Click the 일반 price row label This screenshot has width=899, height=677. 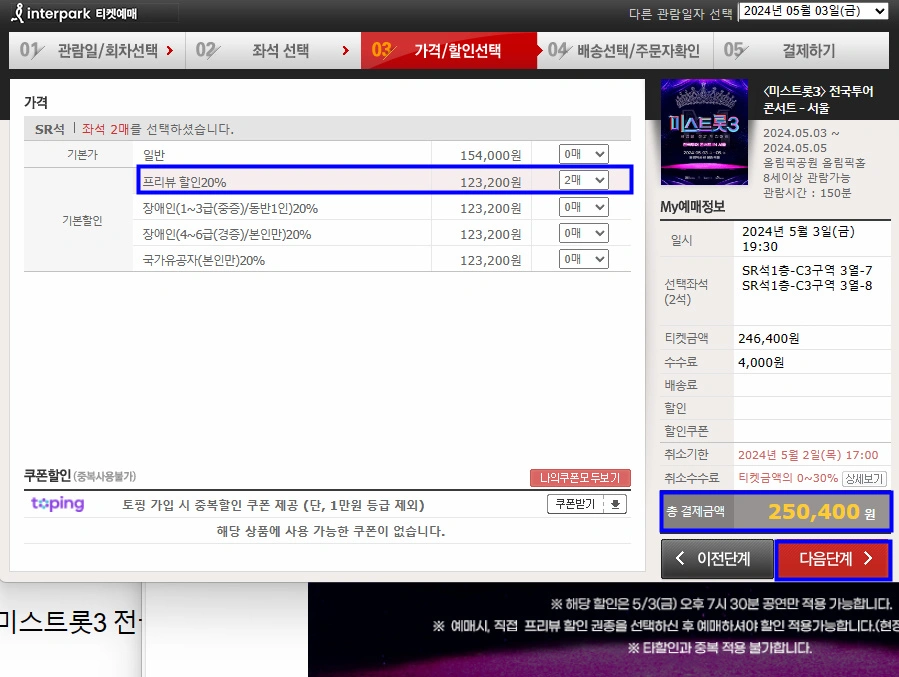coord(154,155)
